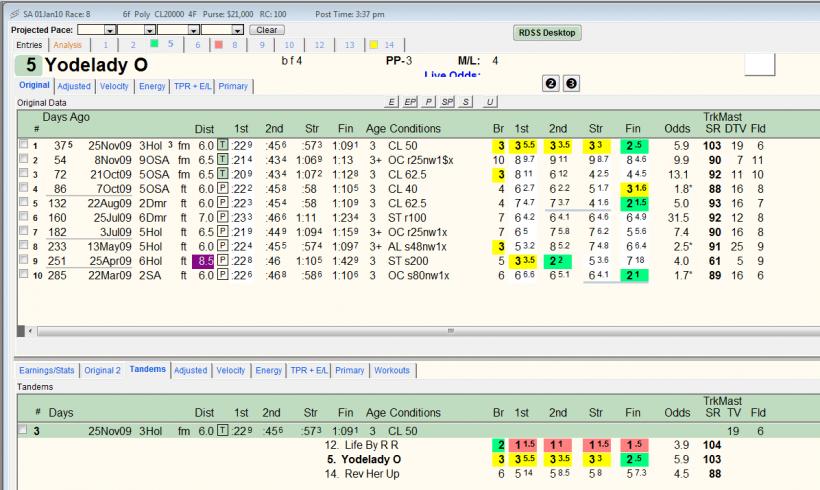Open the upper Velocity tab
This screenshot has height=490, width=820.
pos(114,86)
